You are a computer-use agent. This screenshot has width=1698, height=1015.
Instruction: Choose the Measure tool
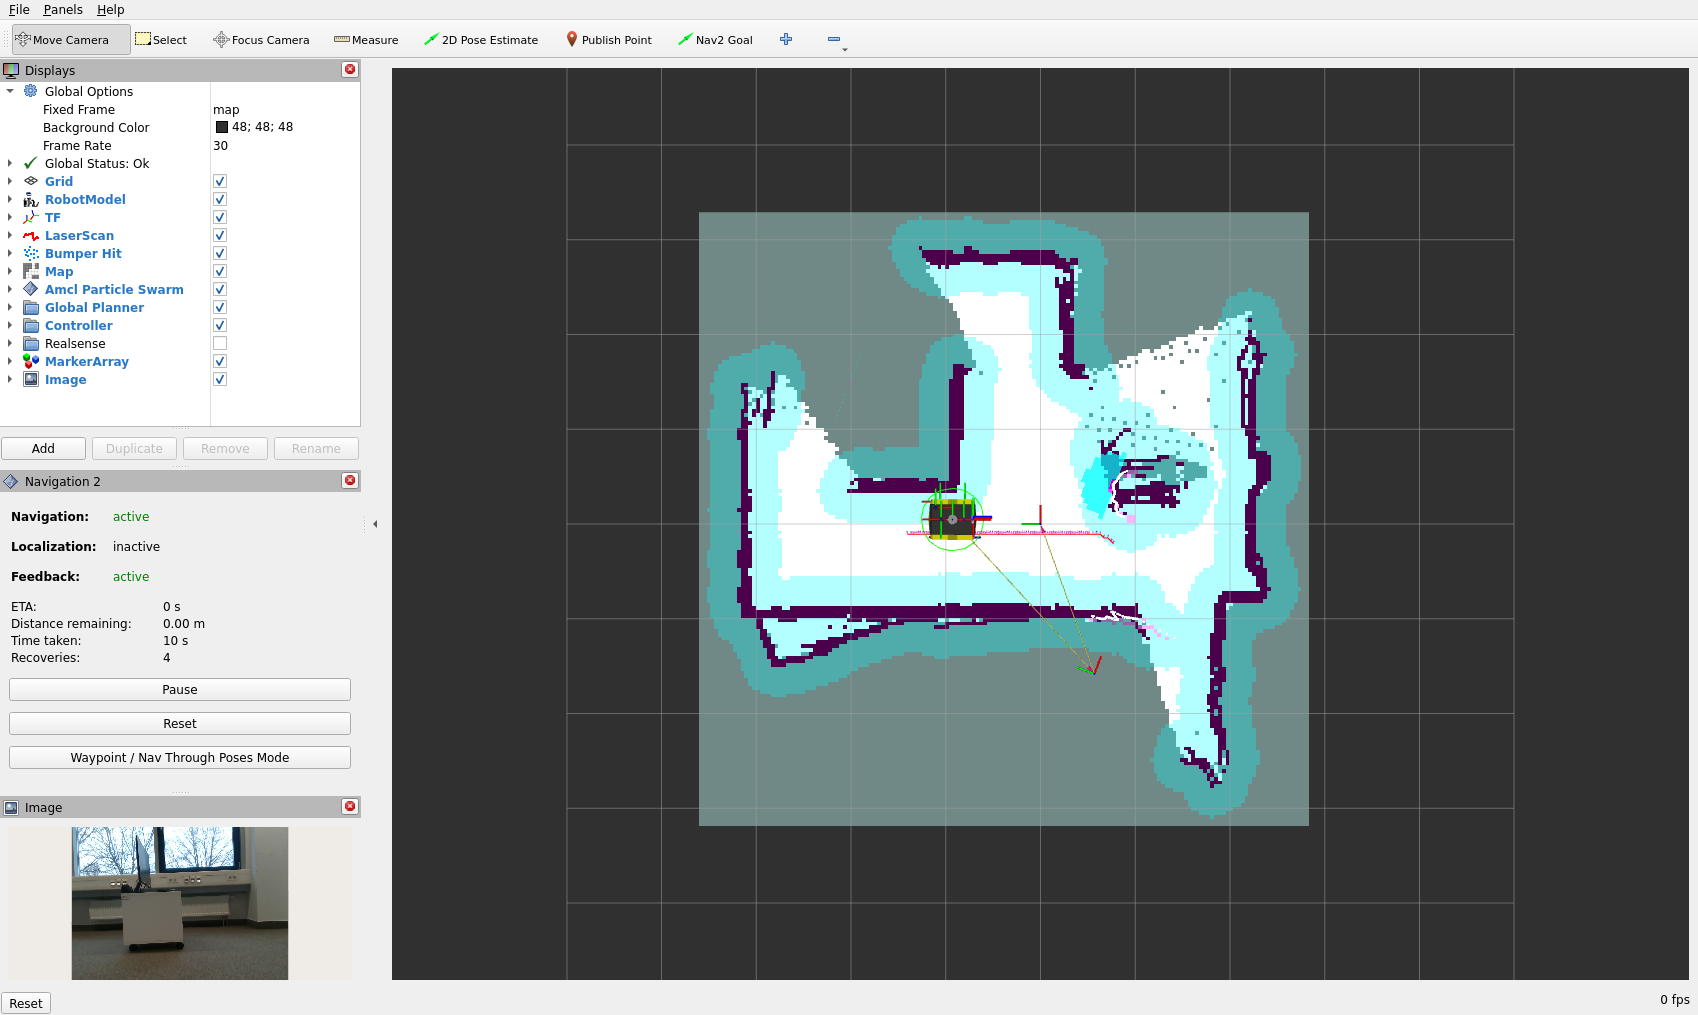point(366,40)
